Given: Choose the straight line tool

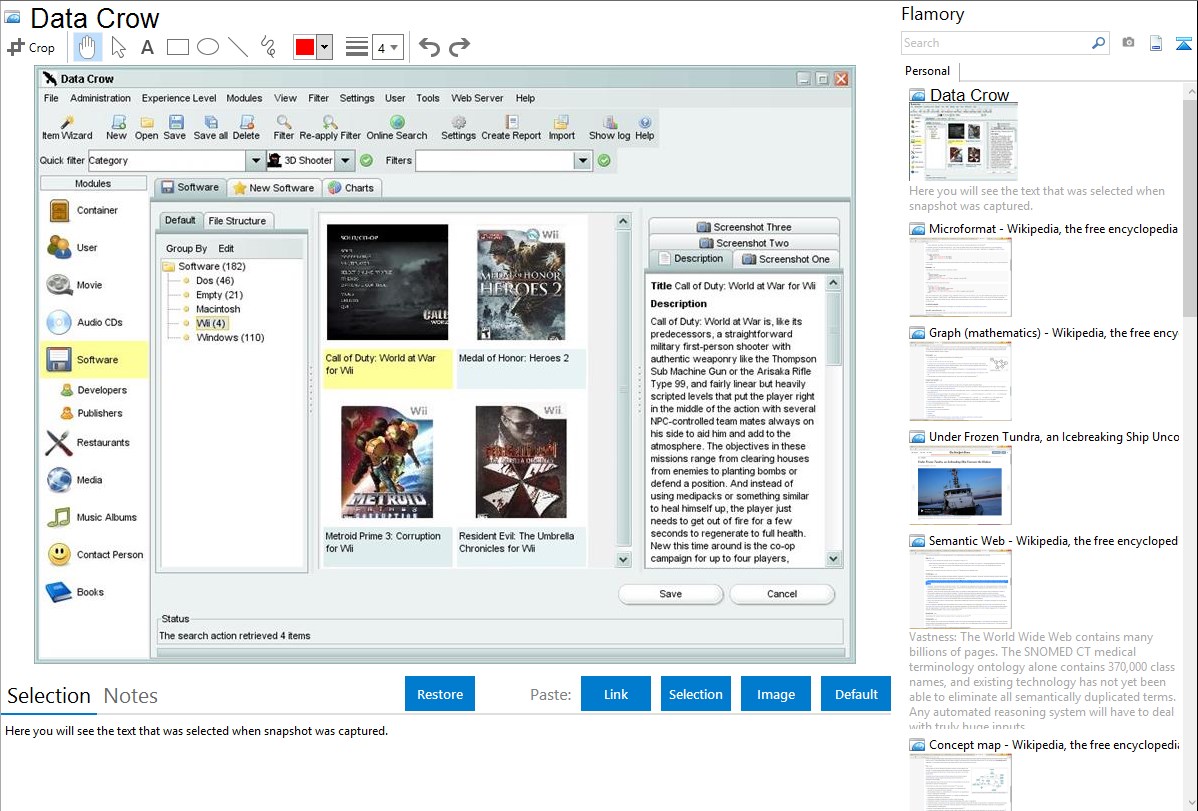Looking at the screenshot, I should click(238, 47).
